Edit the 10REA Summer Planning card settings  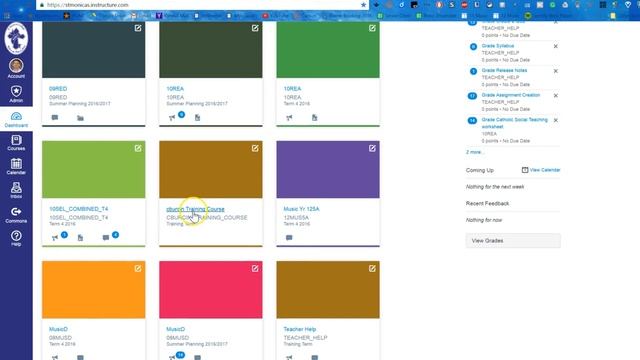pyautogui.click(x=255, y=28)
